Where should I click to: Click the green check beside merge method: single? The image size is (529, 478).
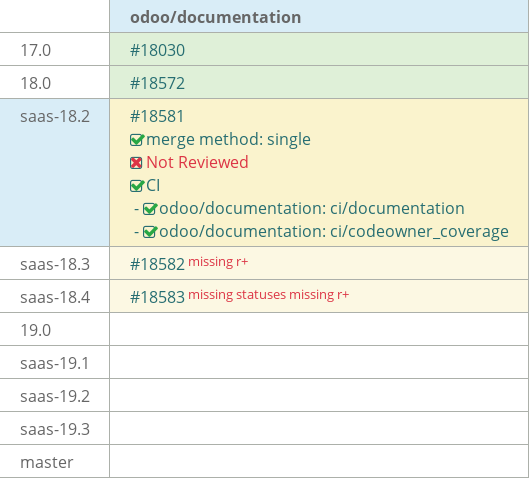[x=137, y=140]
